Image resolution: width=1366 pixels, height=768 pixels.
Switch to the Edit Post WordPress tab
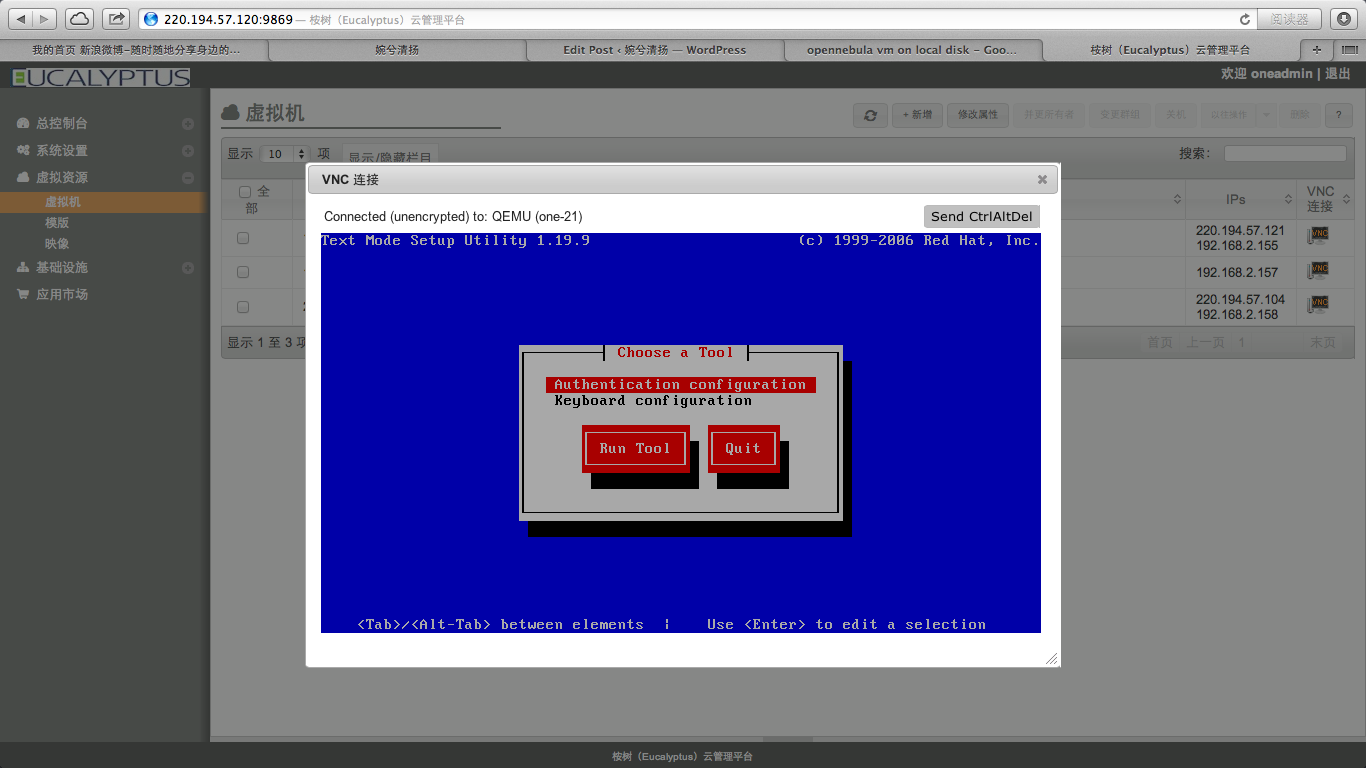tap(654, 50)
